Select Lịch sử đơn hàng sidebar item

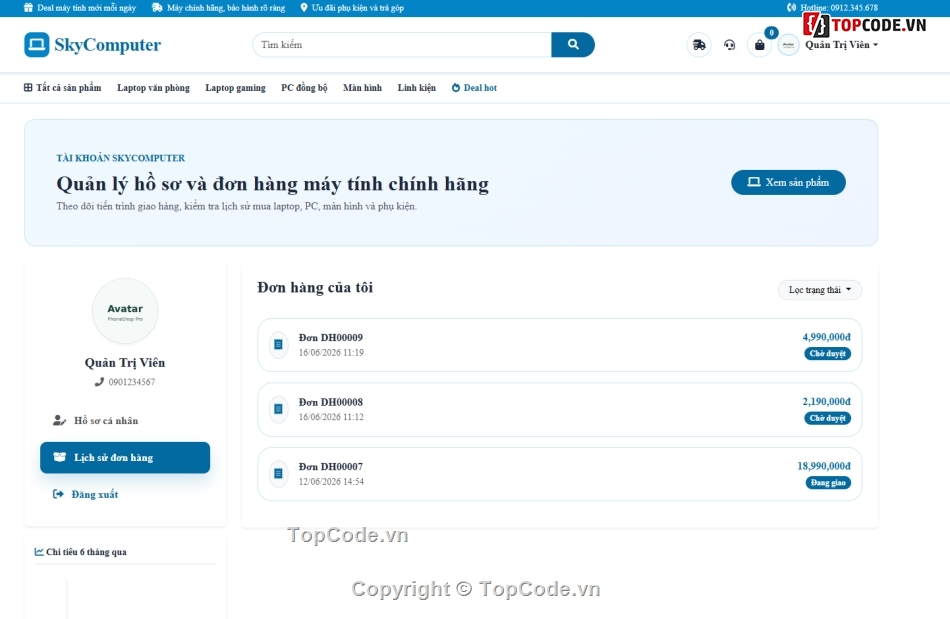[125, 458]
